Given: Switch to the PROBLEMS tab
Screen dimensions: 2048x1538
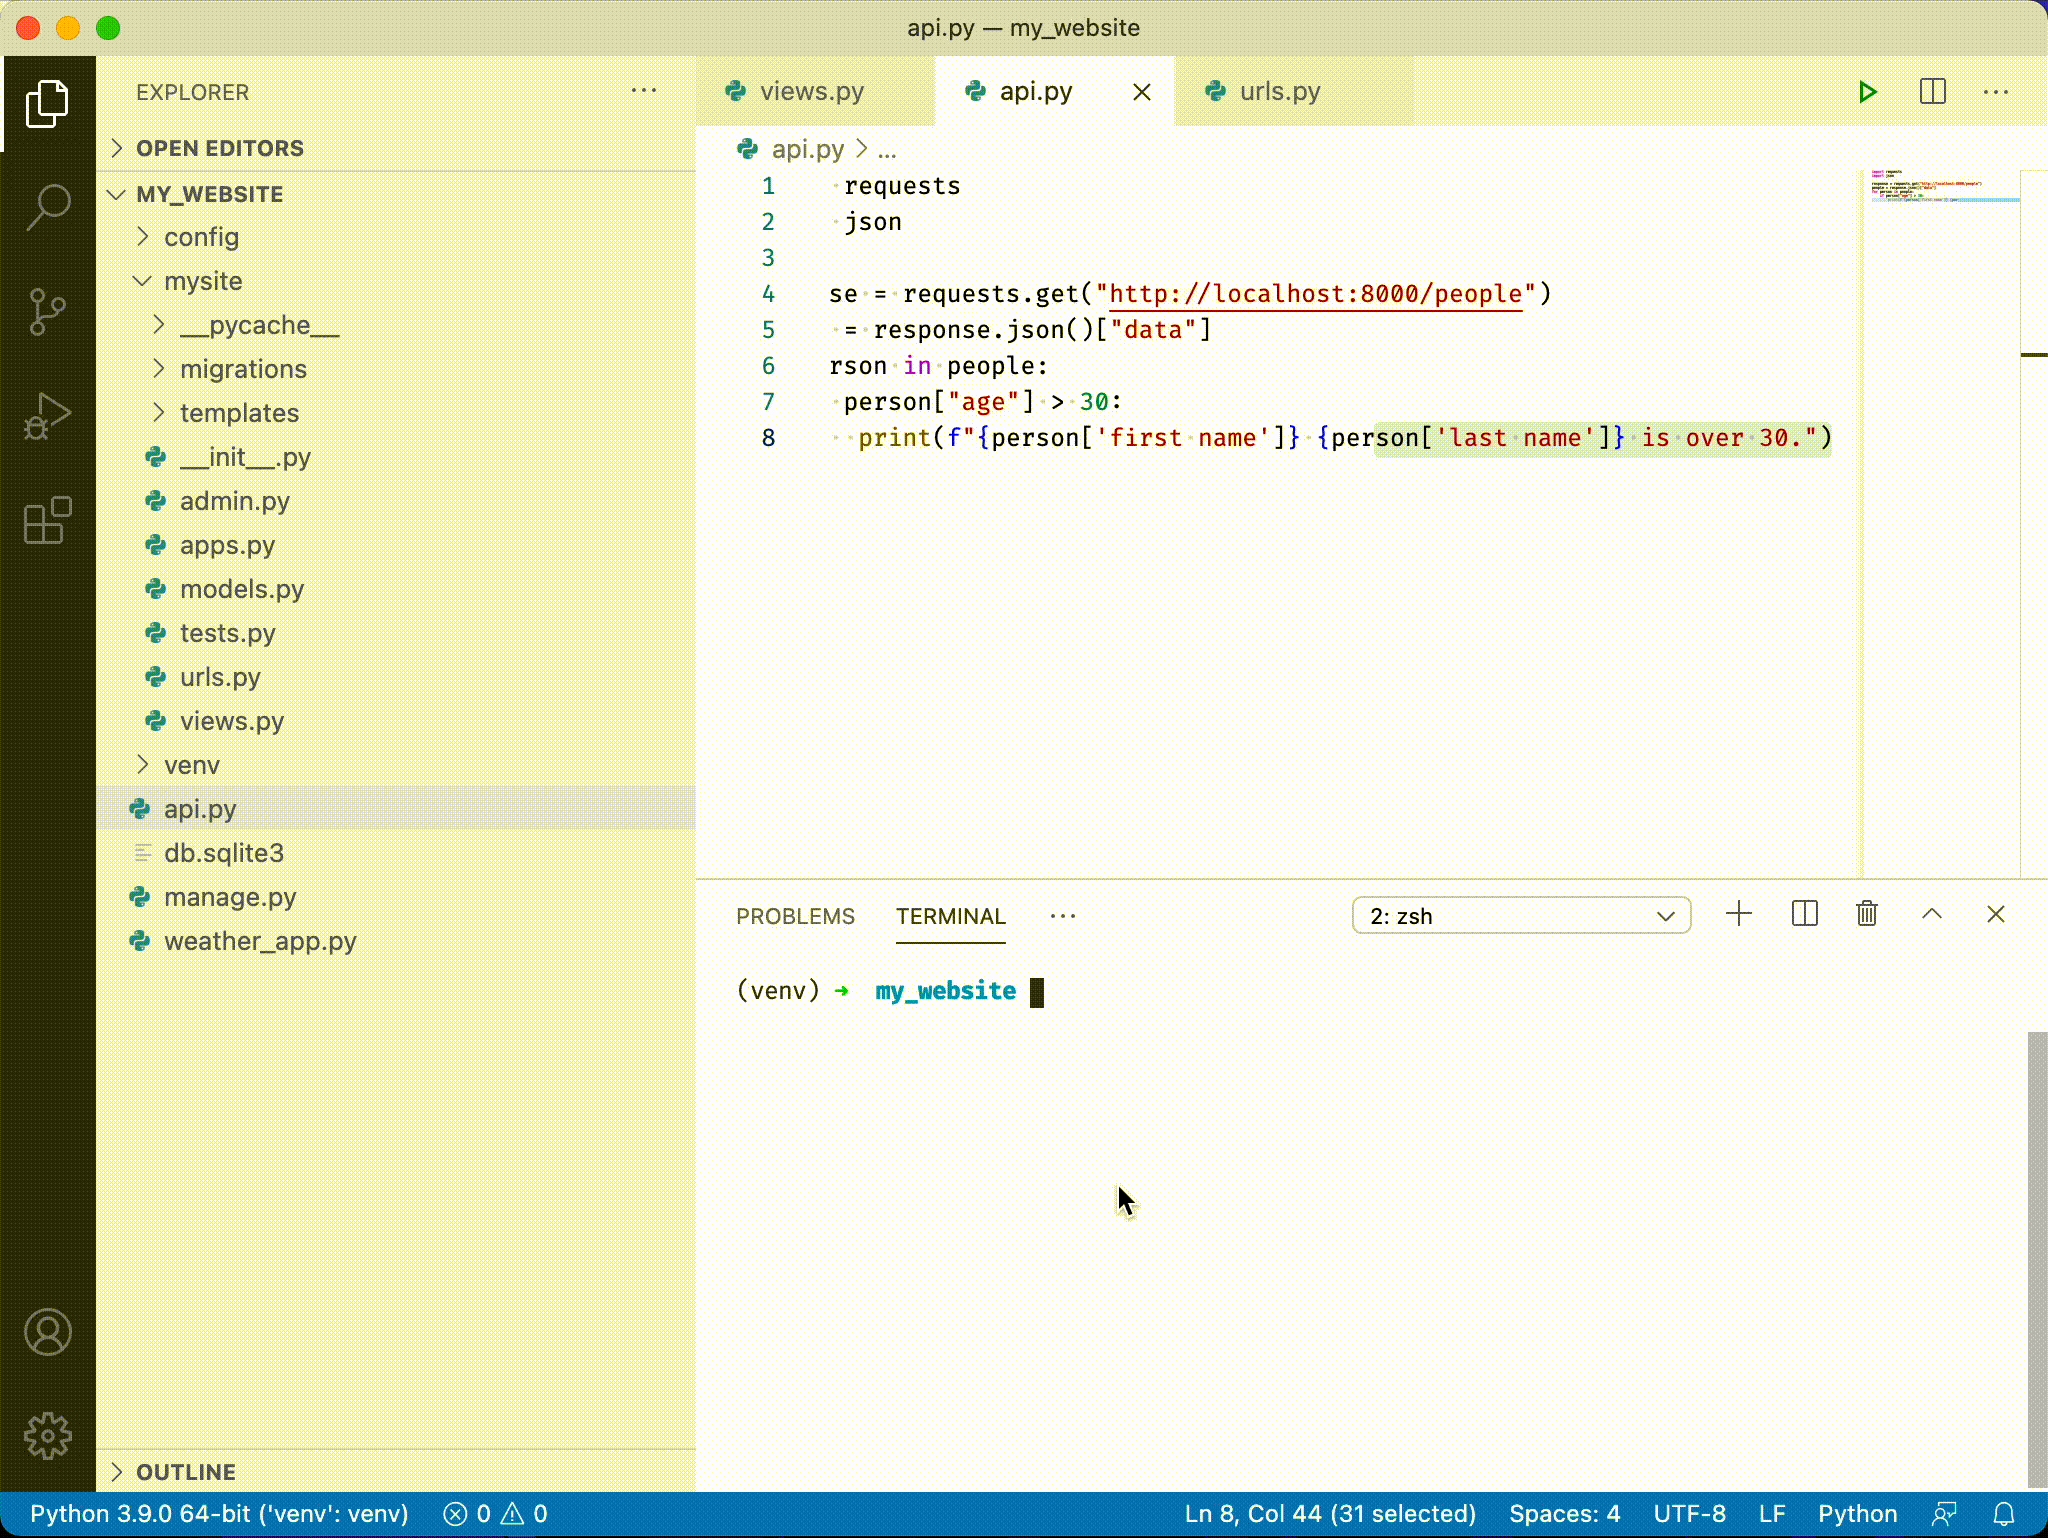Looking at the screenshot, I should [x=795, y=916].
